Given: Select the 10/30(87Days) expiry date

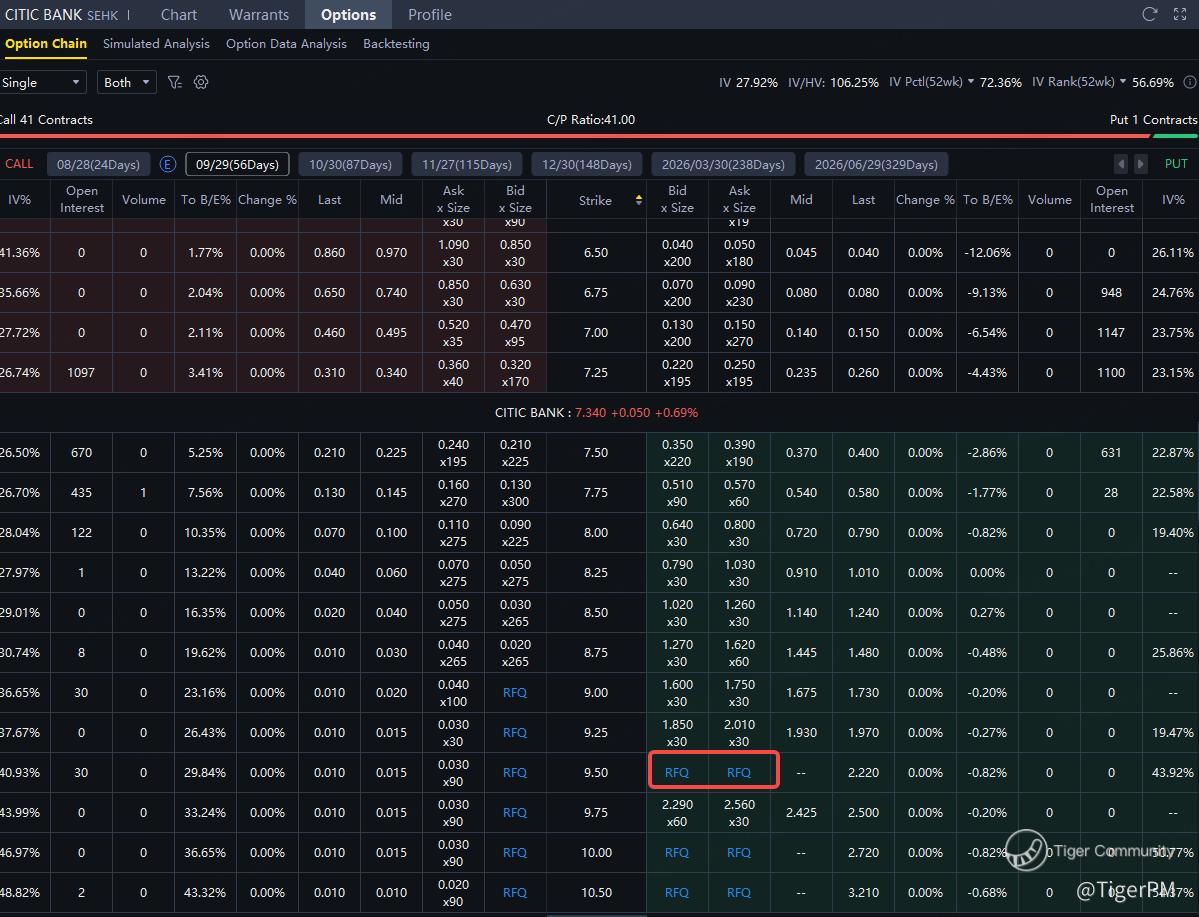Looking at the screenshot, I should pos(350,164).
